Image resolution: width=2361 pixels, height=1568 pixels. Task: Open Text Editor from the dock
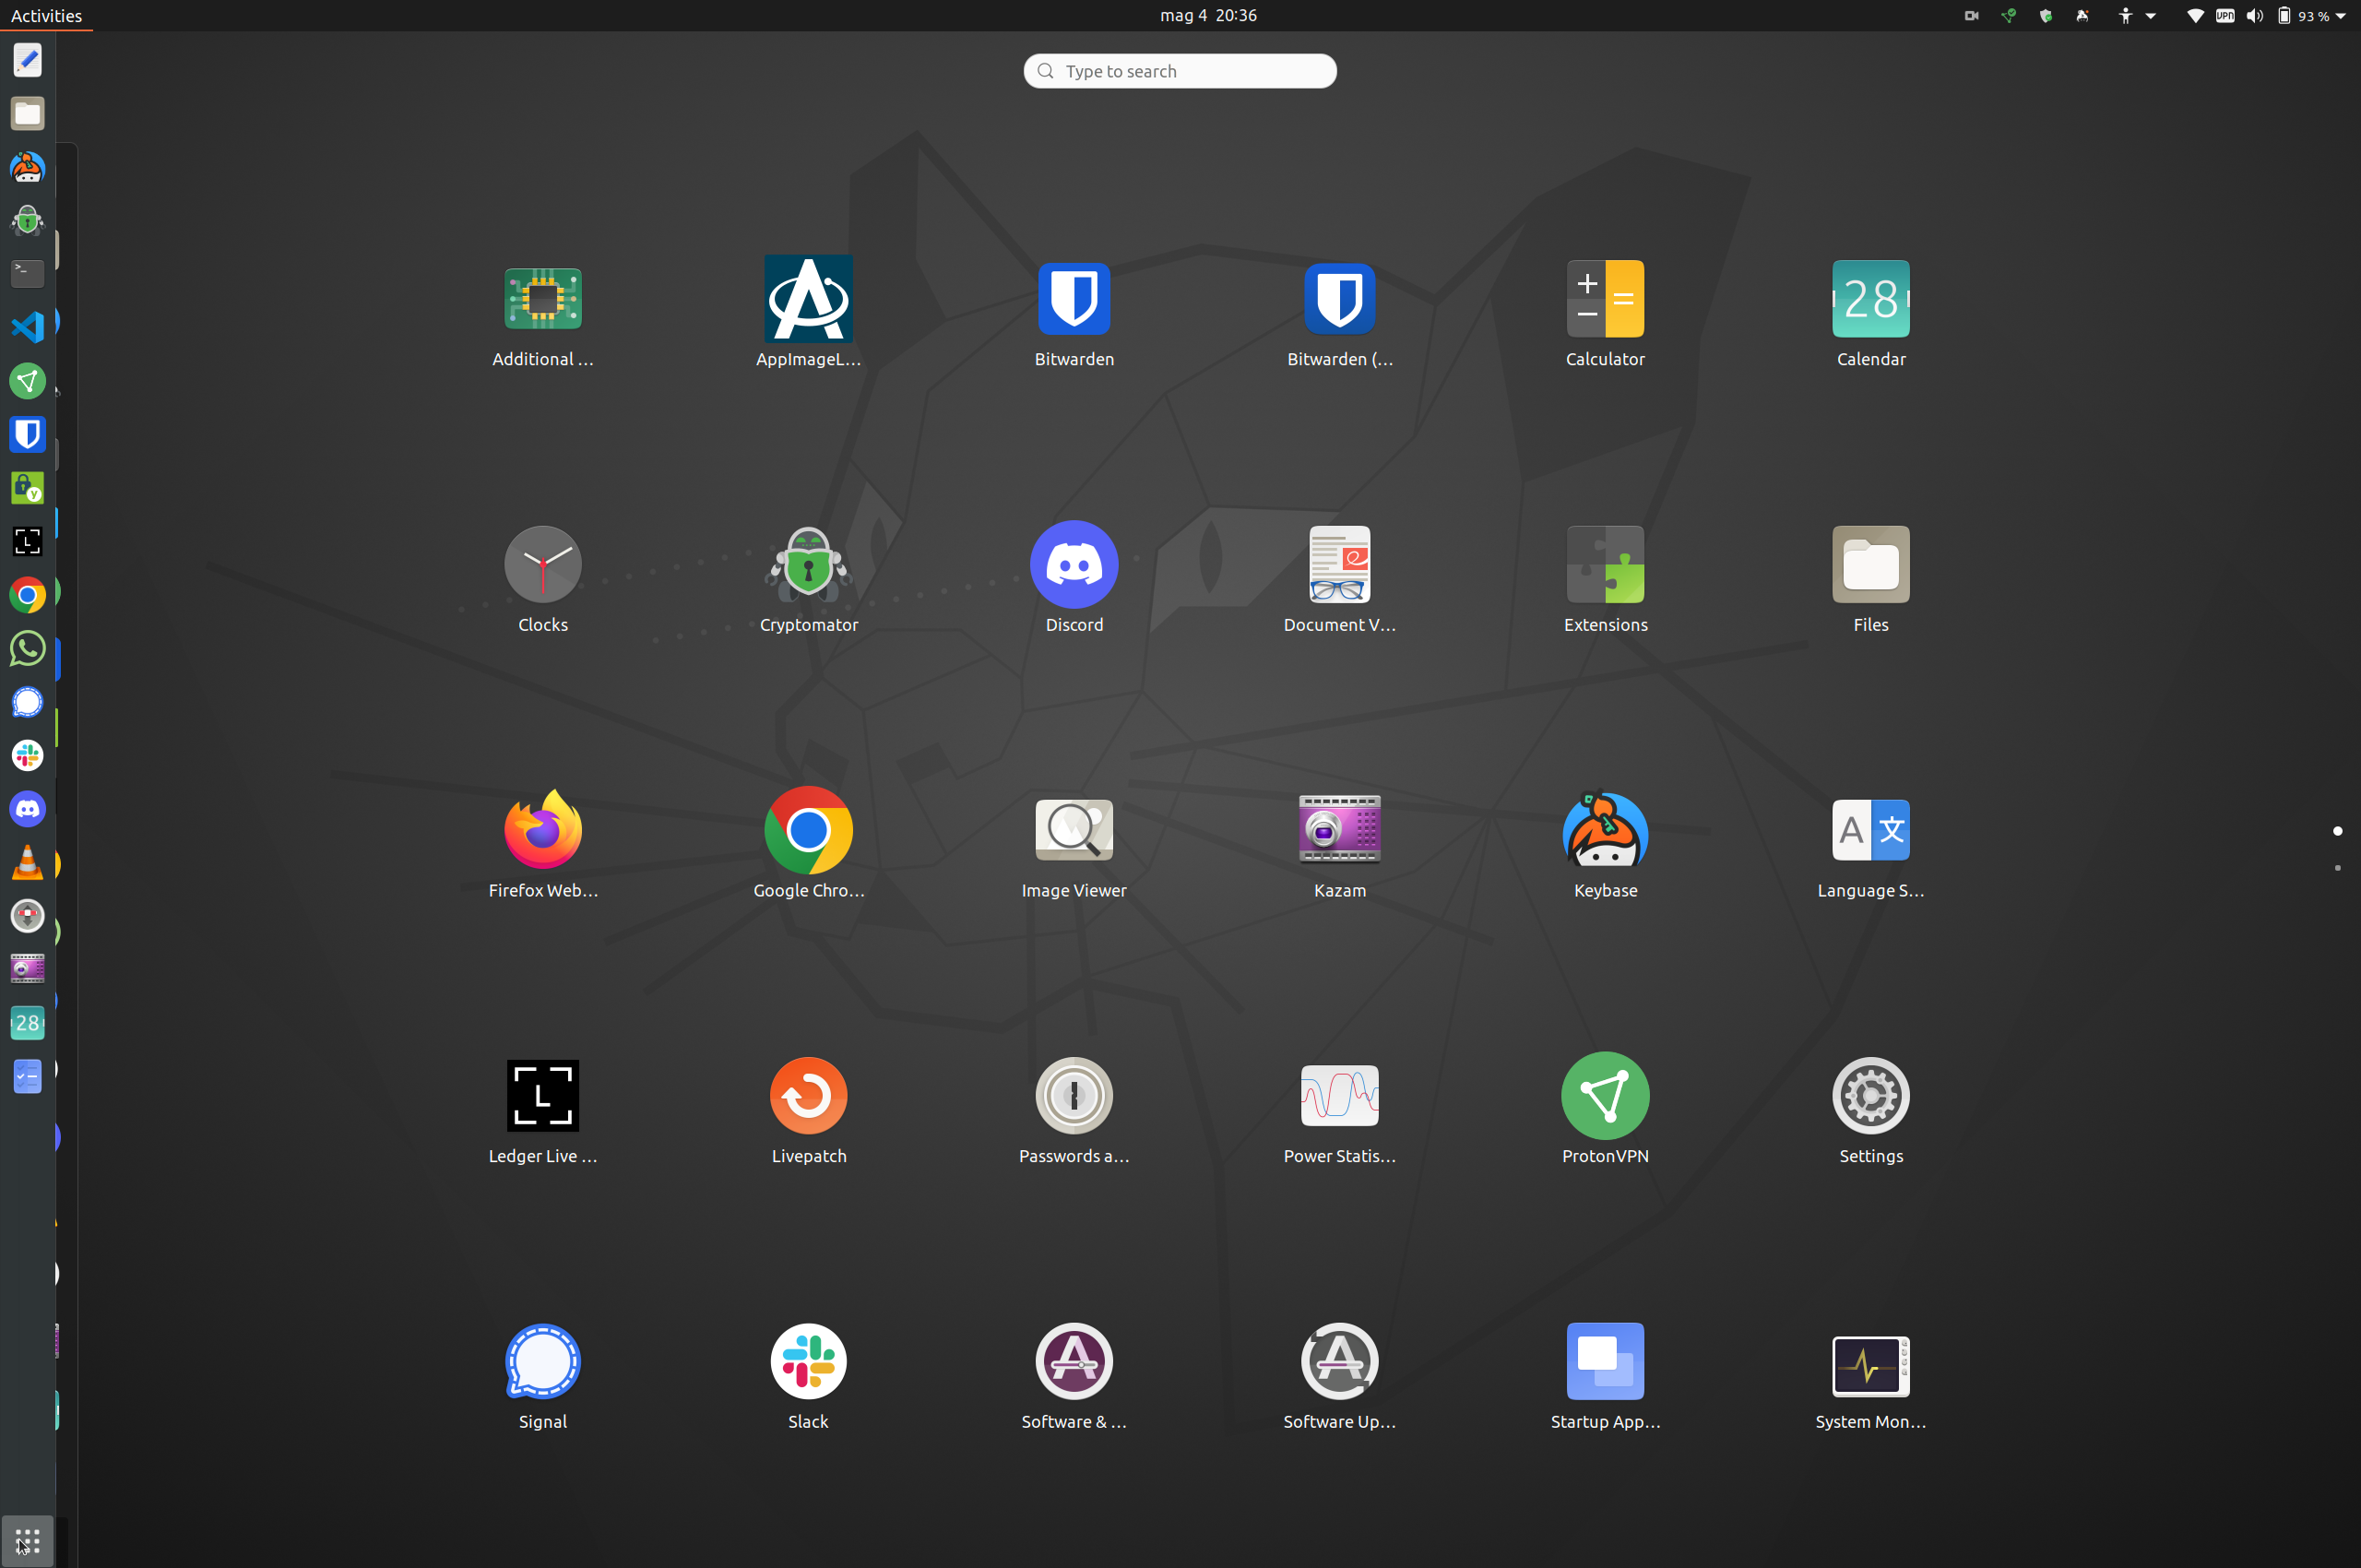(27, 60)
